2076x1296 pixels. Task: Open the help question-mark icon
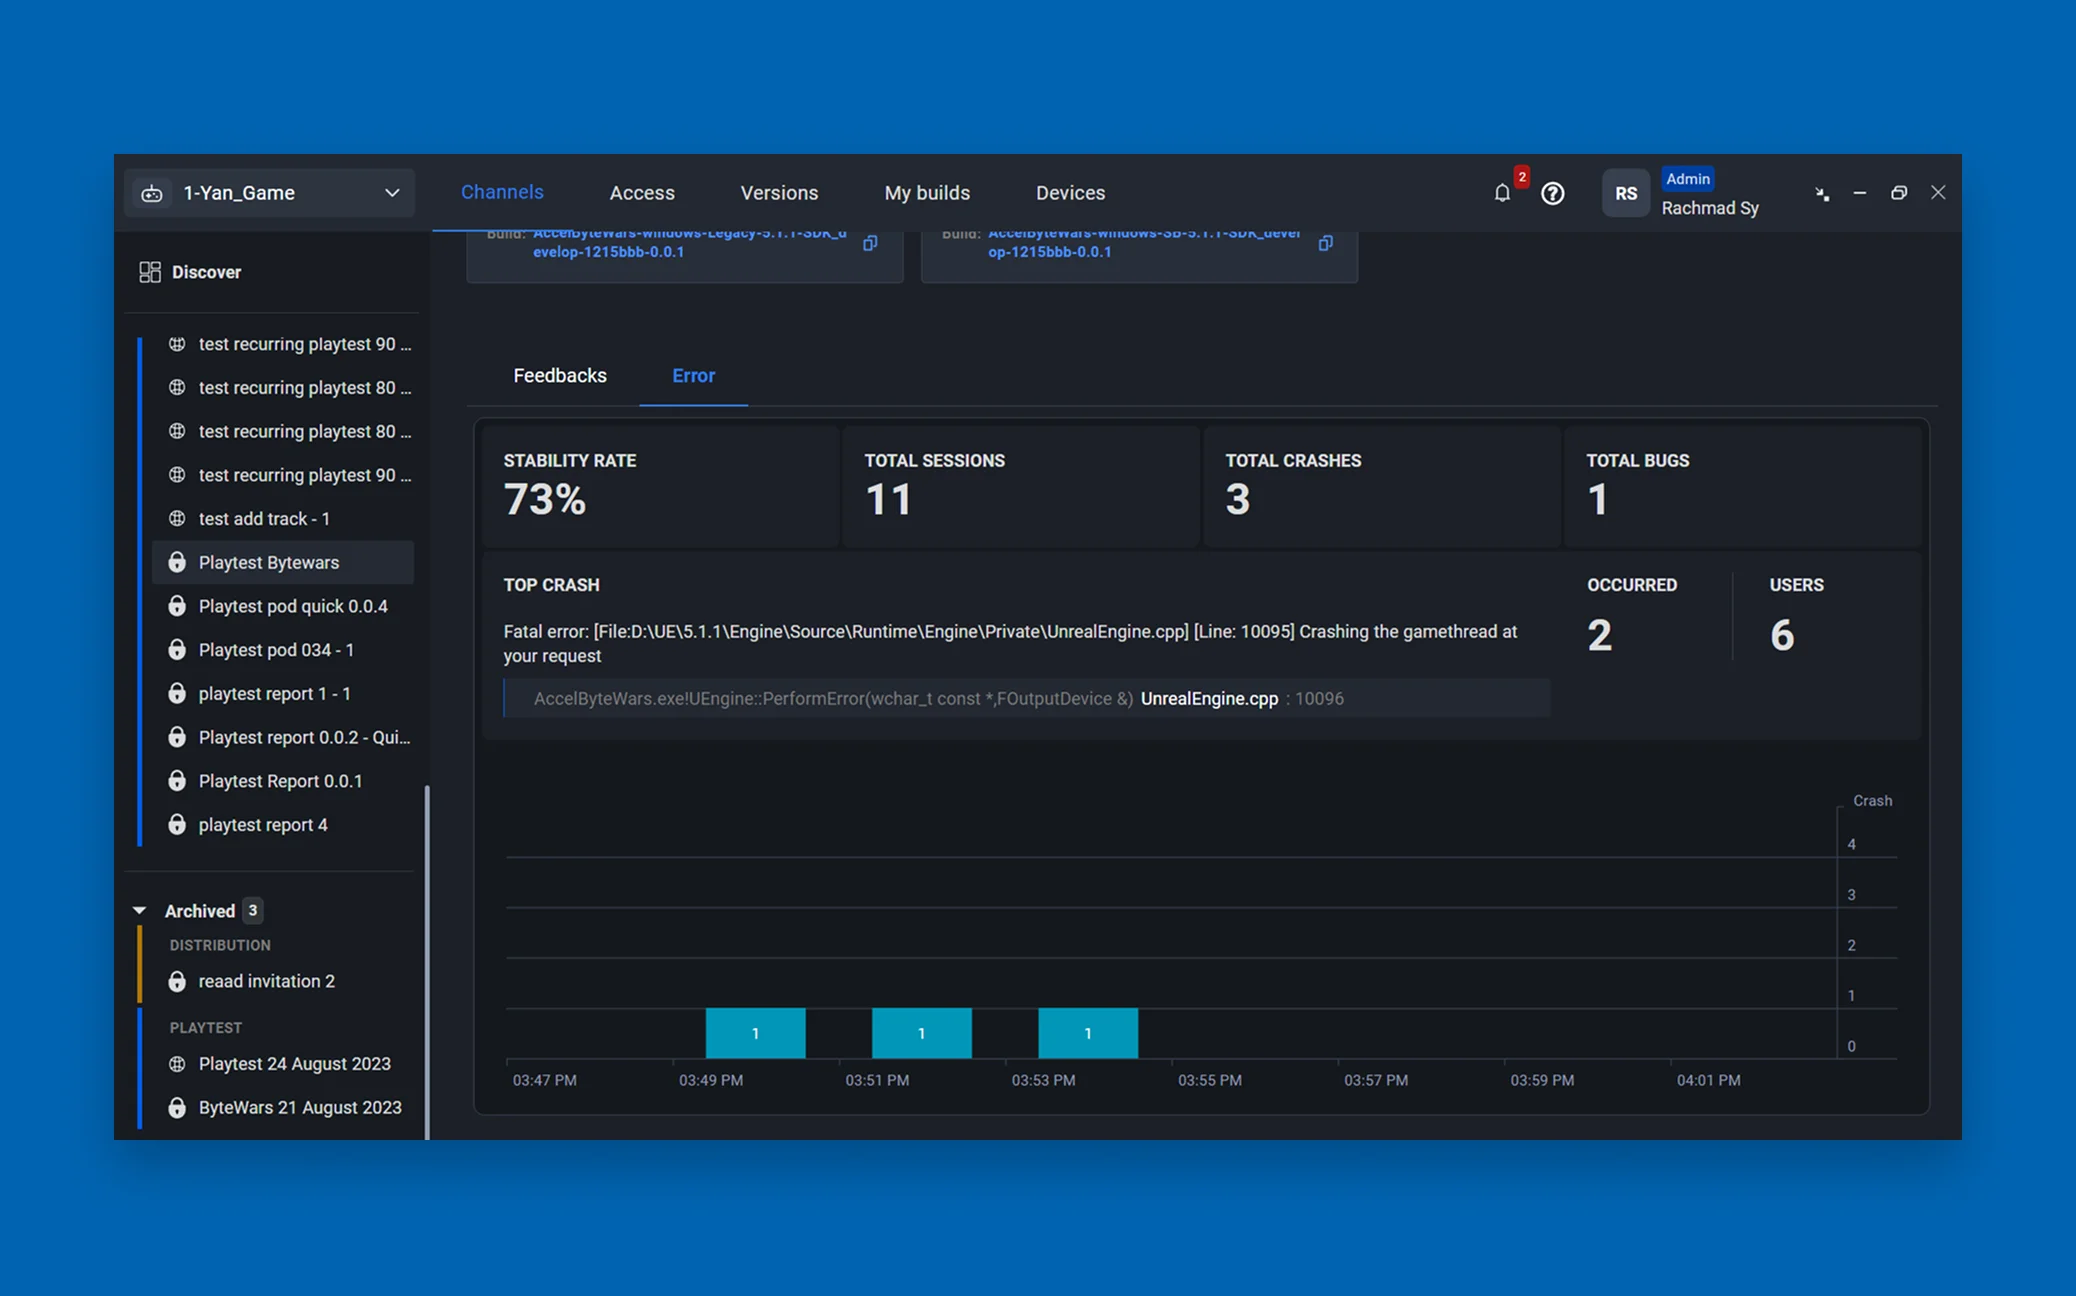pos(1552,193)
